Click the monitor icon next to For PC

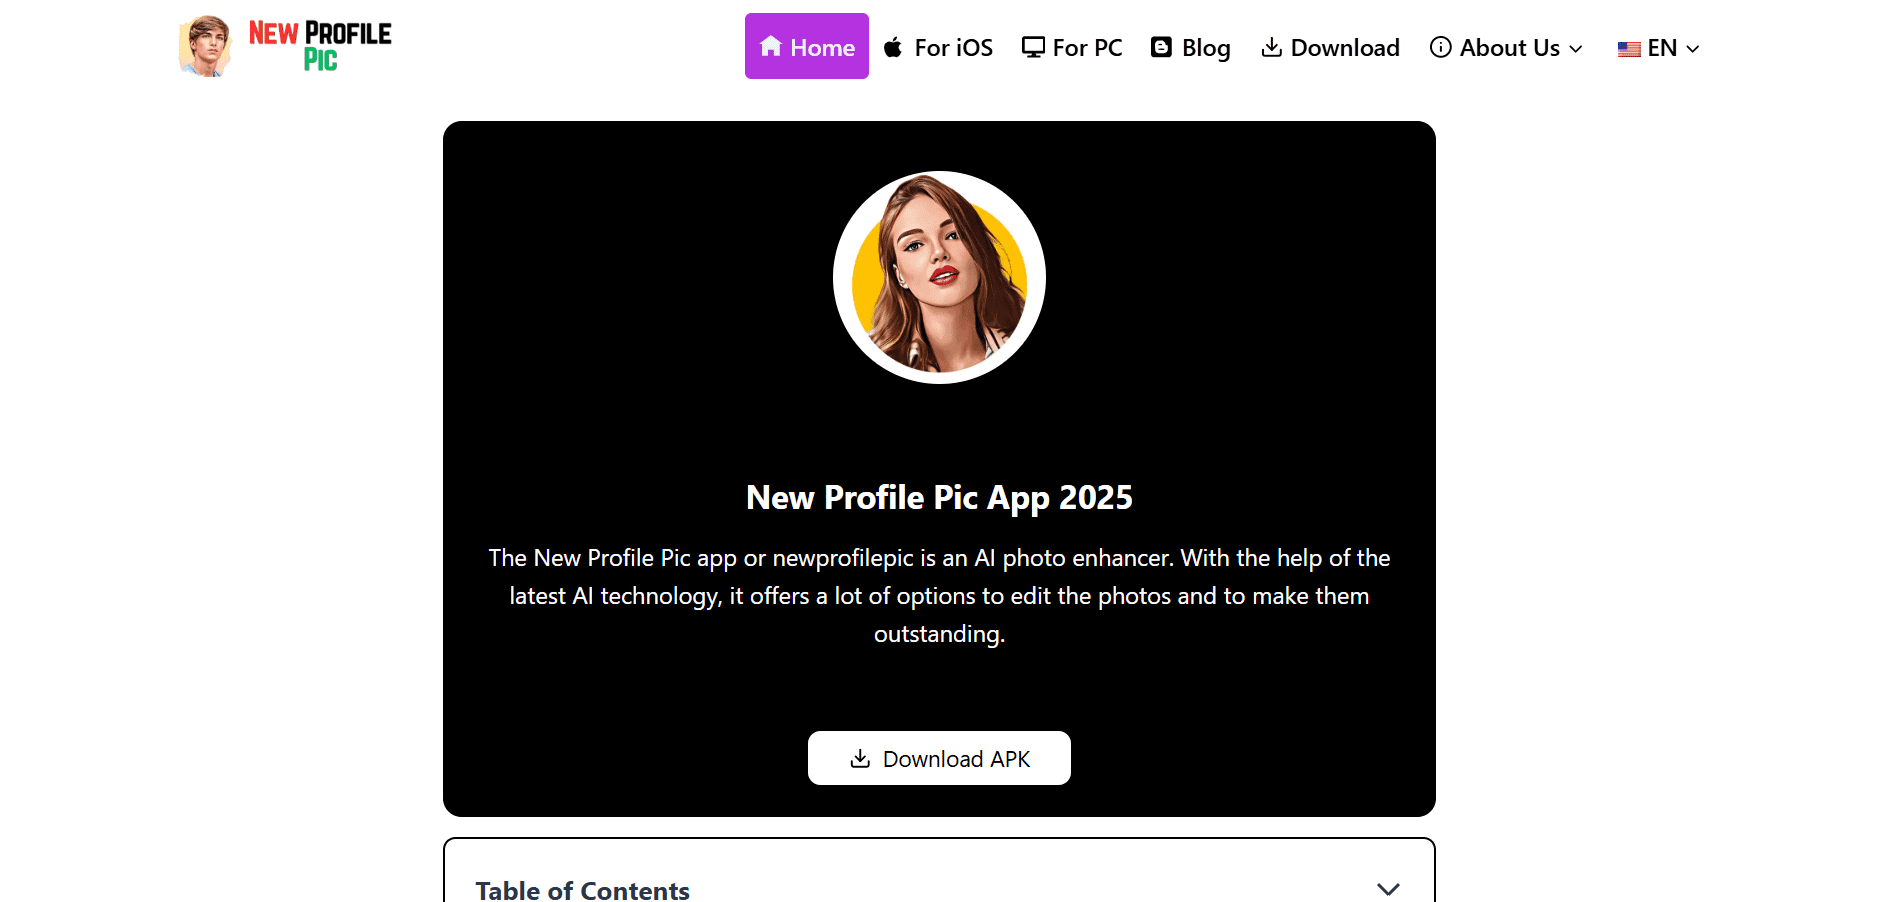(1033, 47)
